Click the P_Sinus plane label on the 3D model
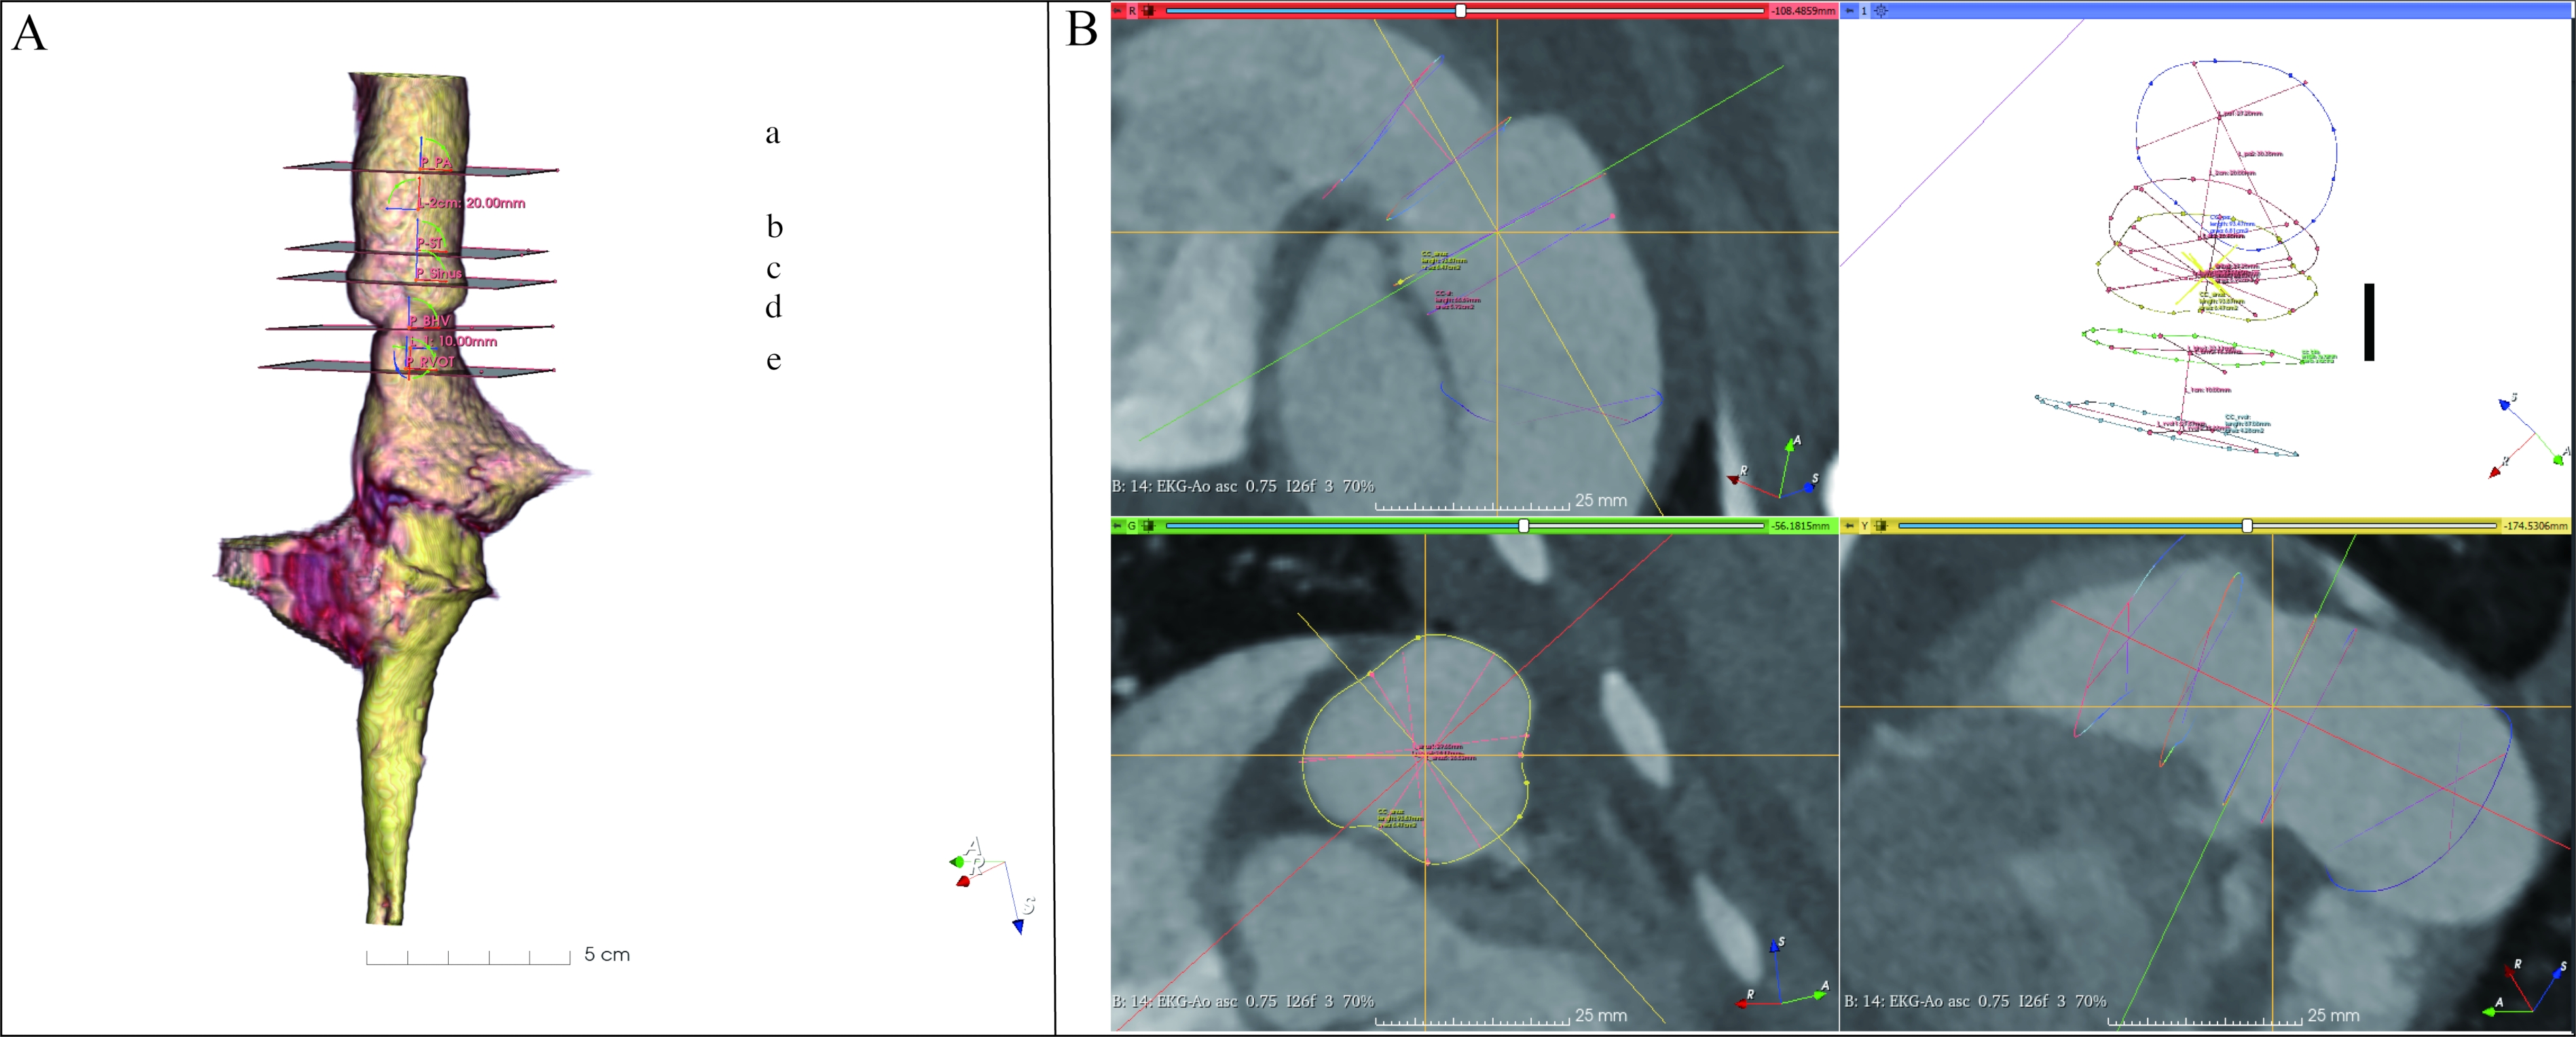The image size is (2576, 1037). pyautogui.click(x=439, y=273)
